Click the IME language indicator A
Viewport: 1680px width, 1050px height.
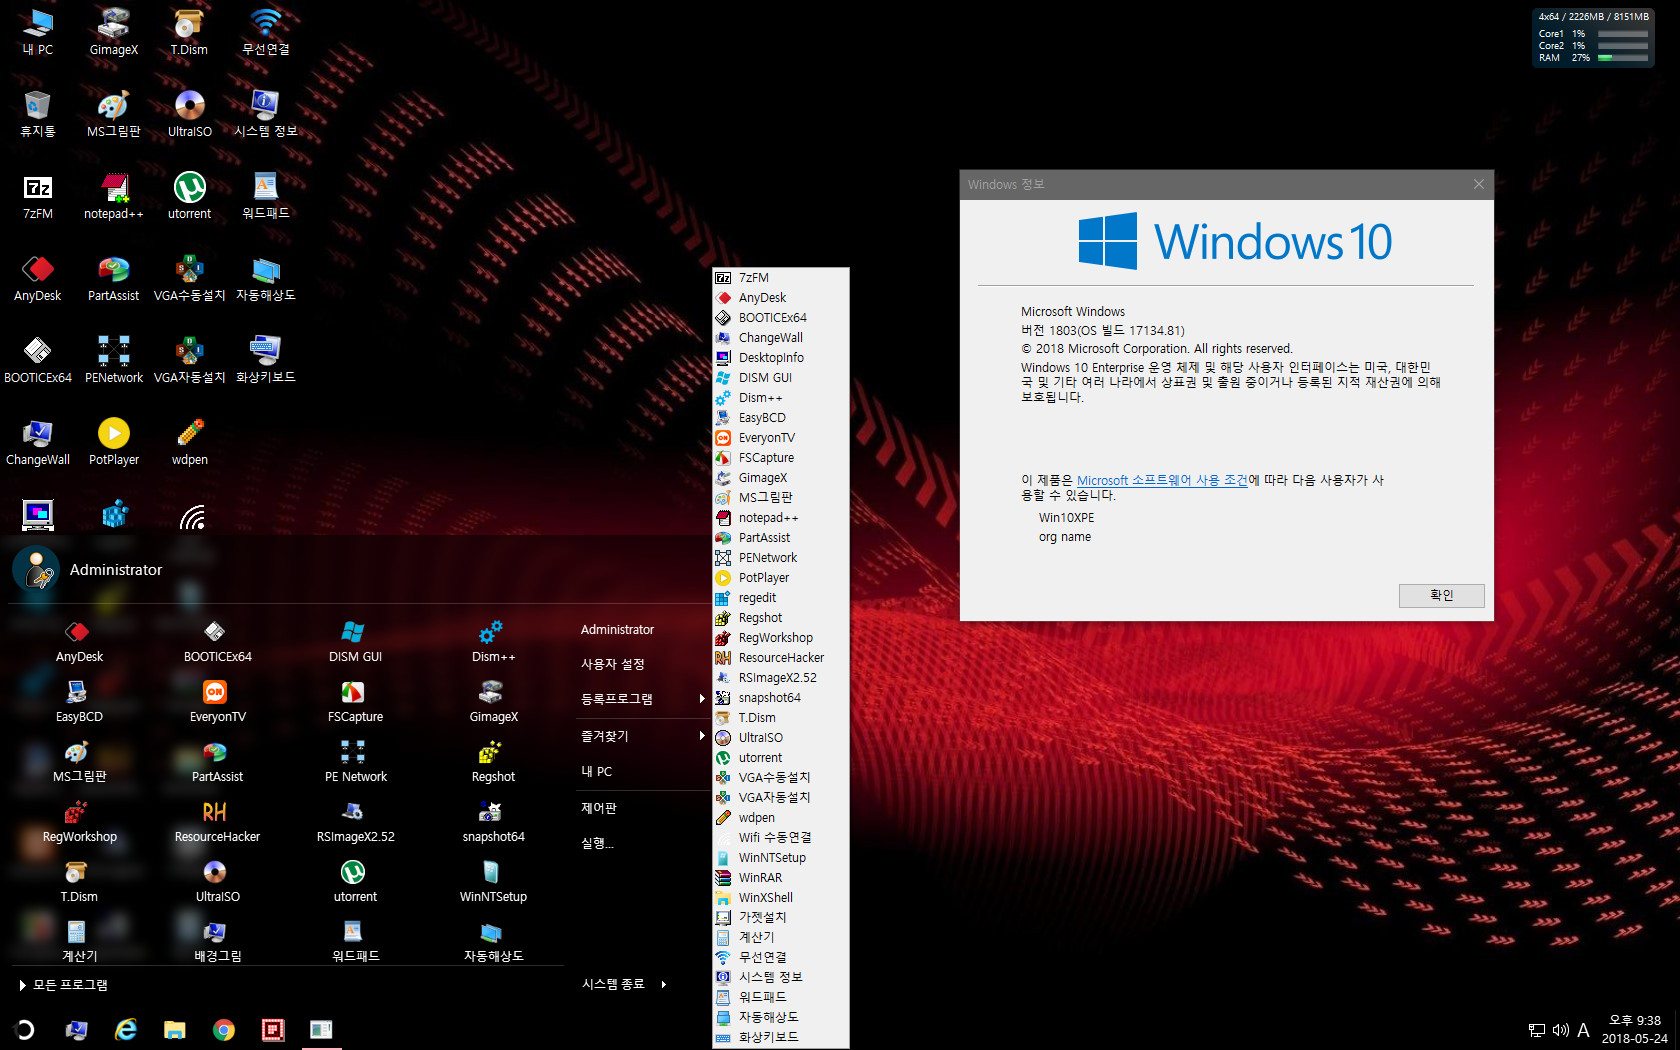pyautogui.click(x=1583, y=1030)
